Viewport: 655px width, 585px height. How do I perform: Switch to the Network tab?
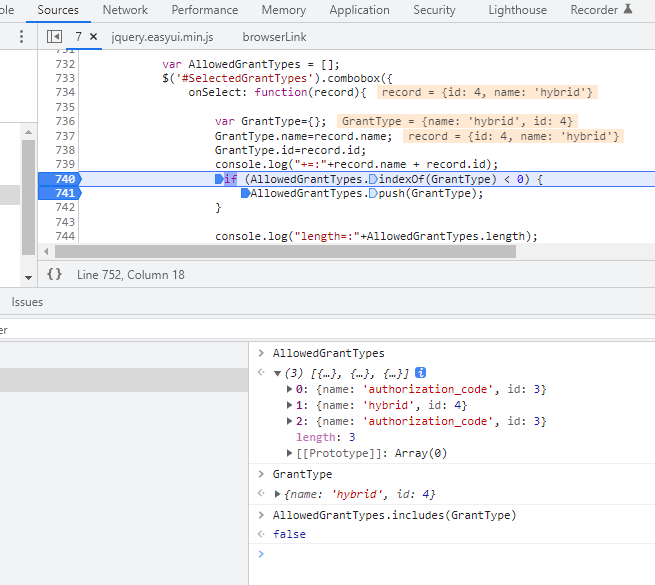click(x=125, y=10)
